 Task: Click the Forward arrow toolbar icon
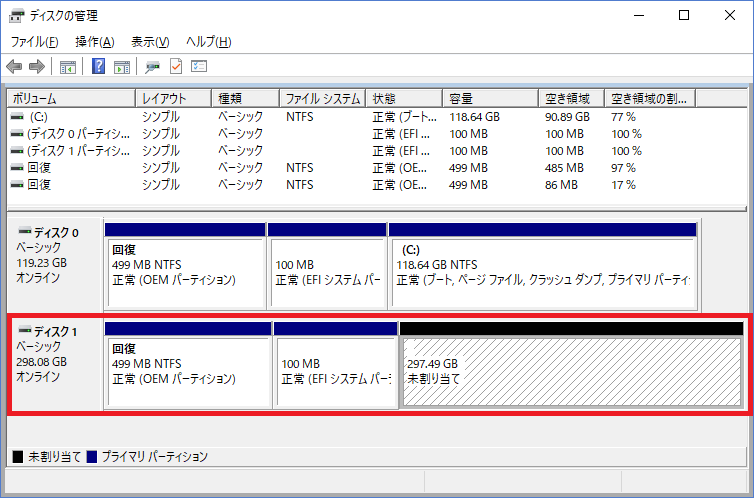click(x=37, y=67)
